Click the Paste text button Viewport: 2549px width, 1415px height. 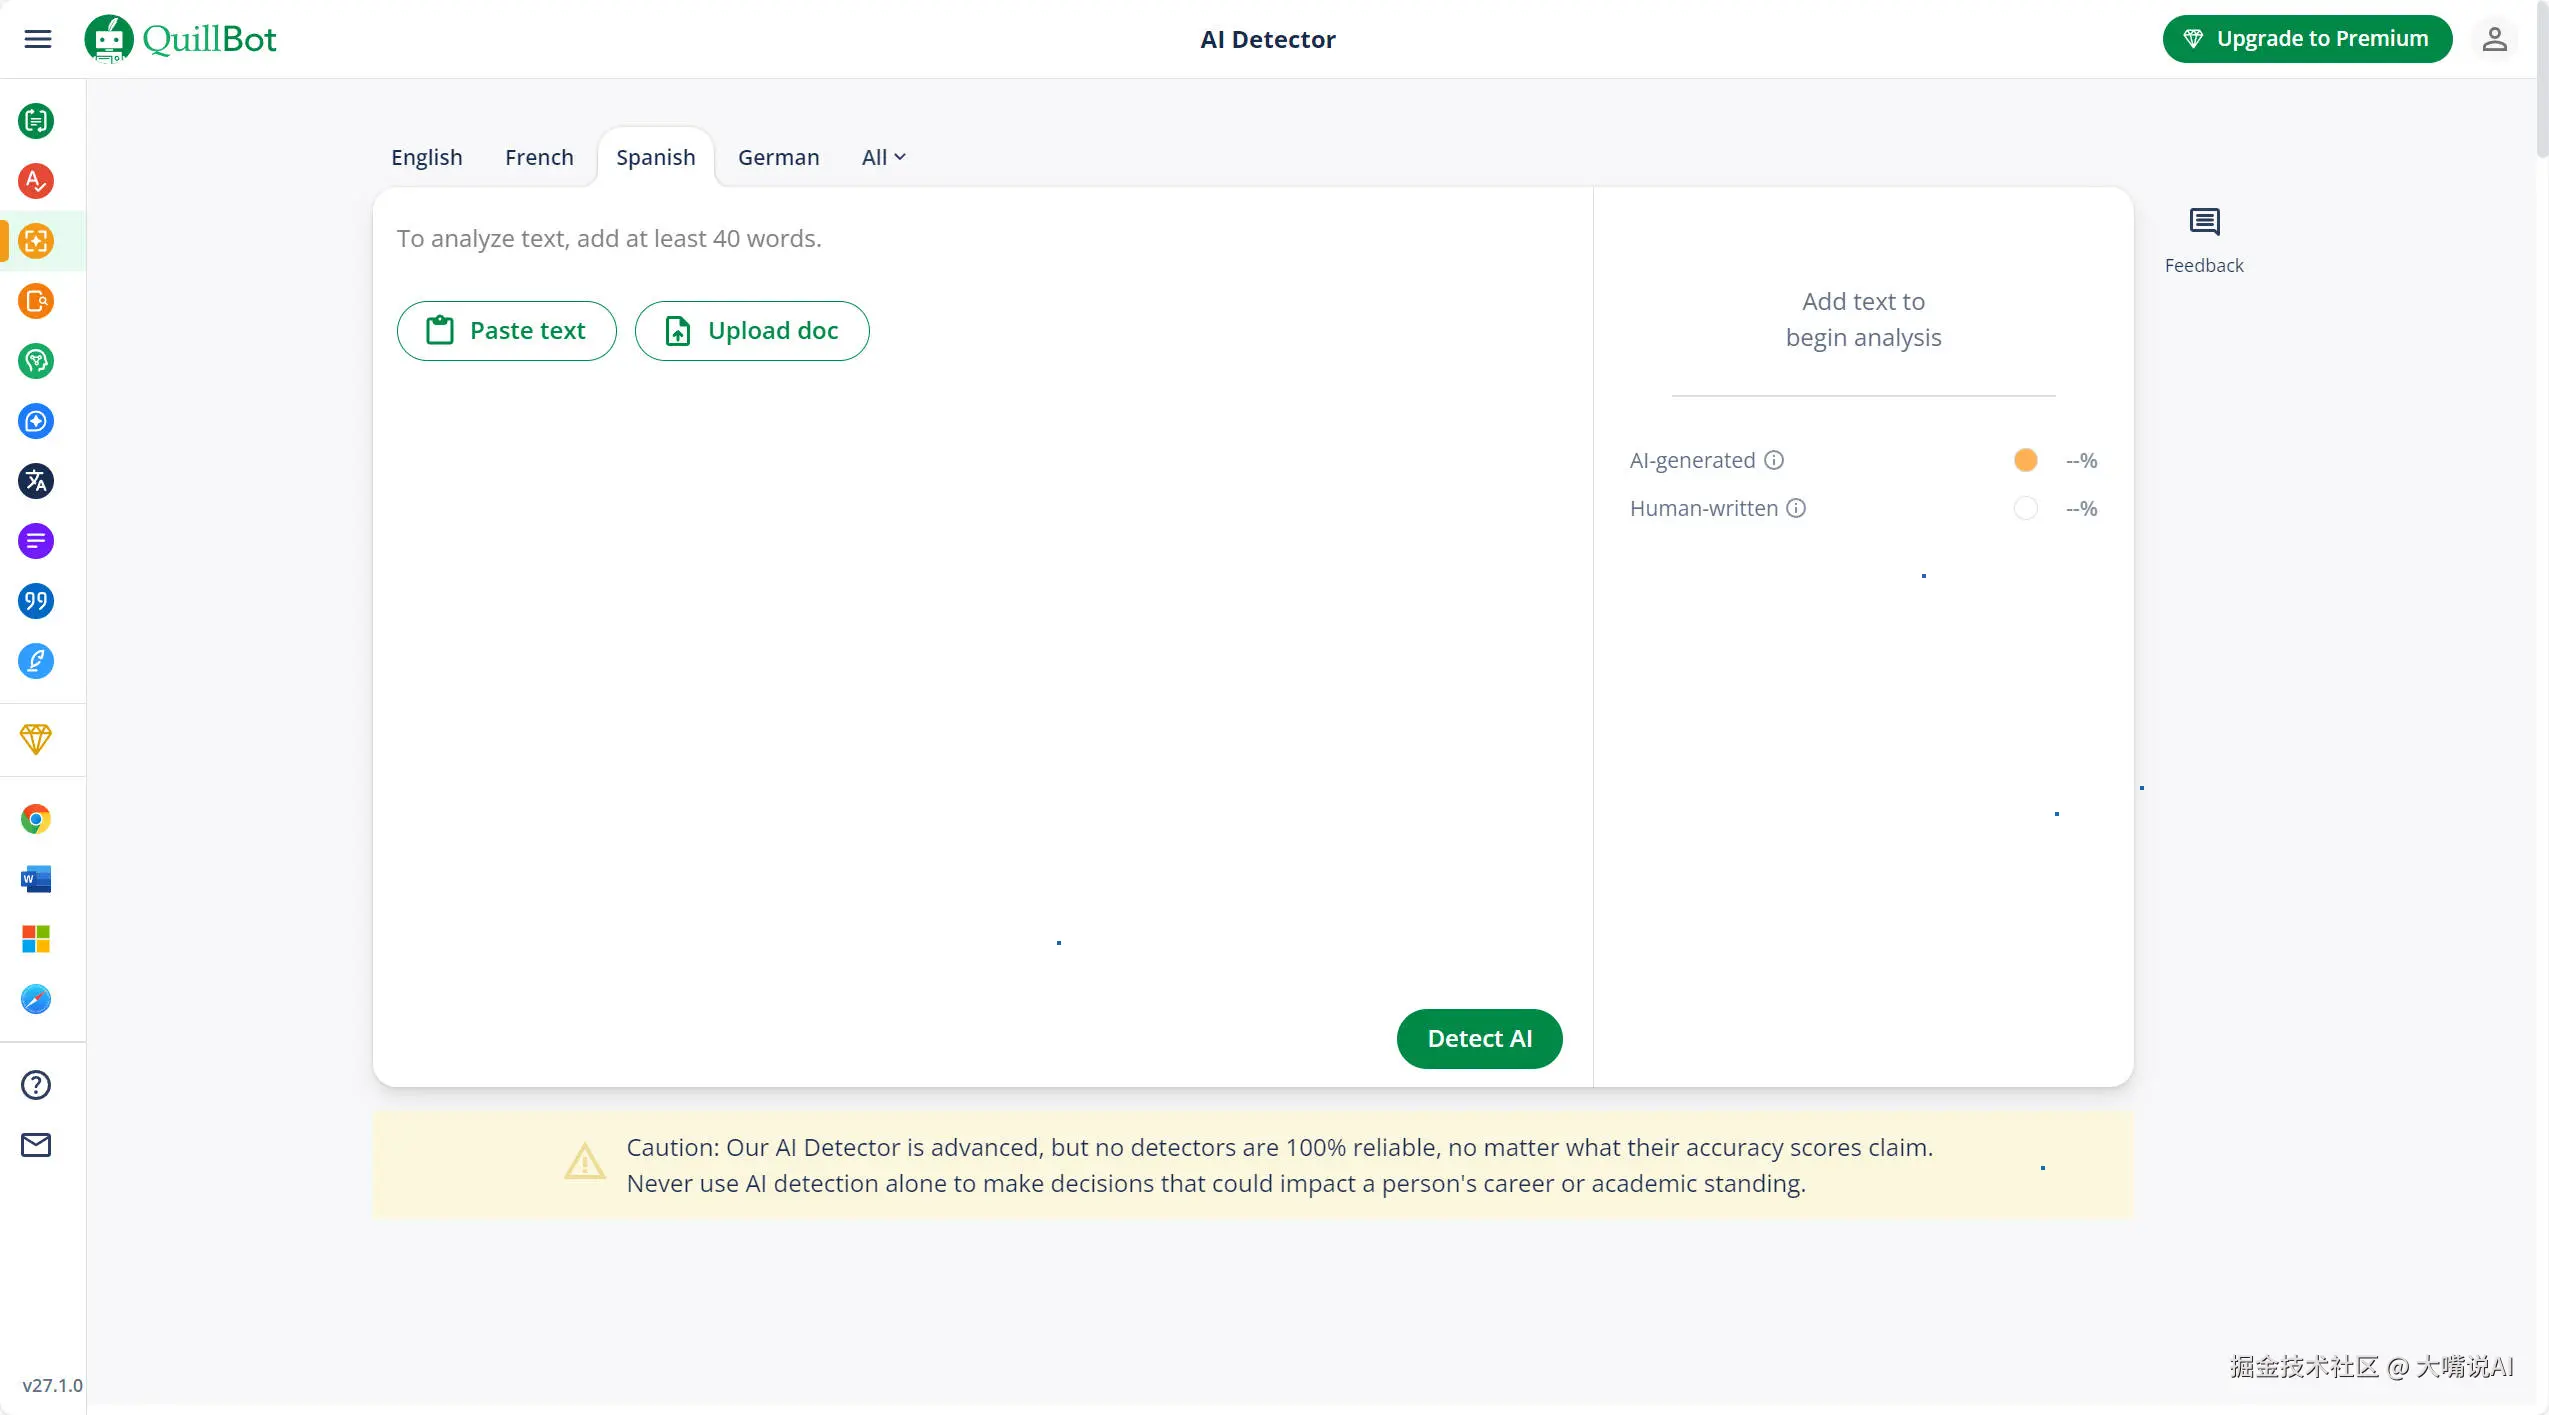click(x=507, y=331)
